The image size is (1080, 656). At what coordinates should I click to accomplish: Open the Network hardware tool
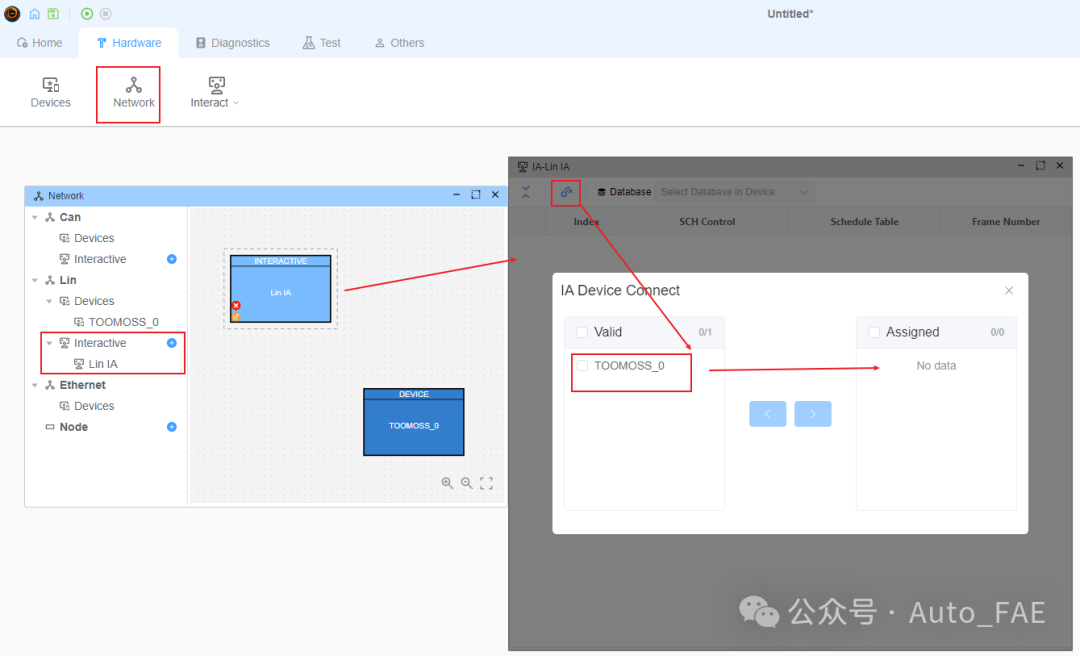point(134,93)
